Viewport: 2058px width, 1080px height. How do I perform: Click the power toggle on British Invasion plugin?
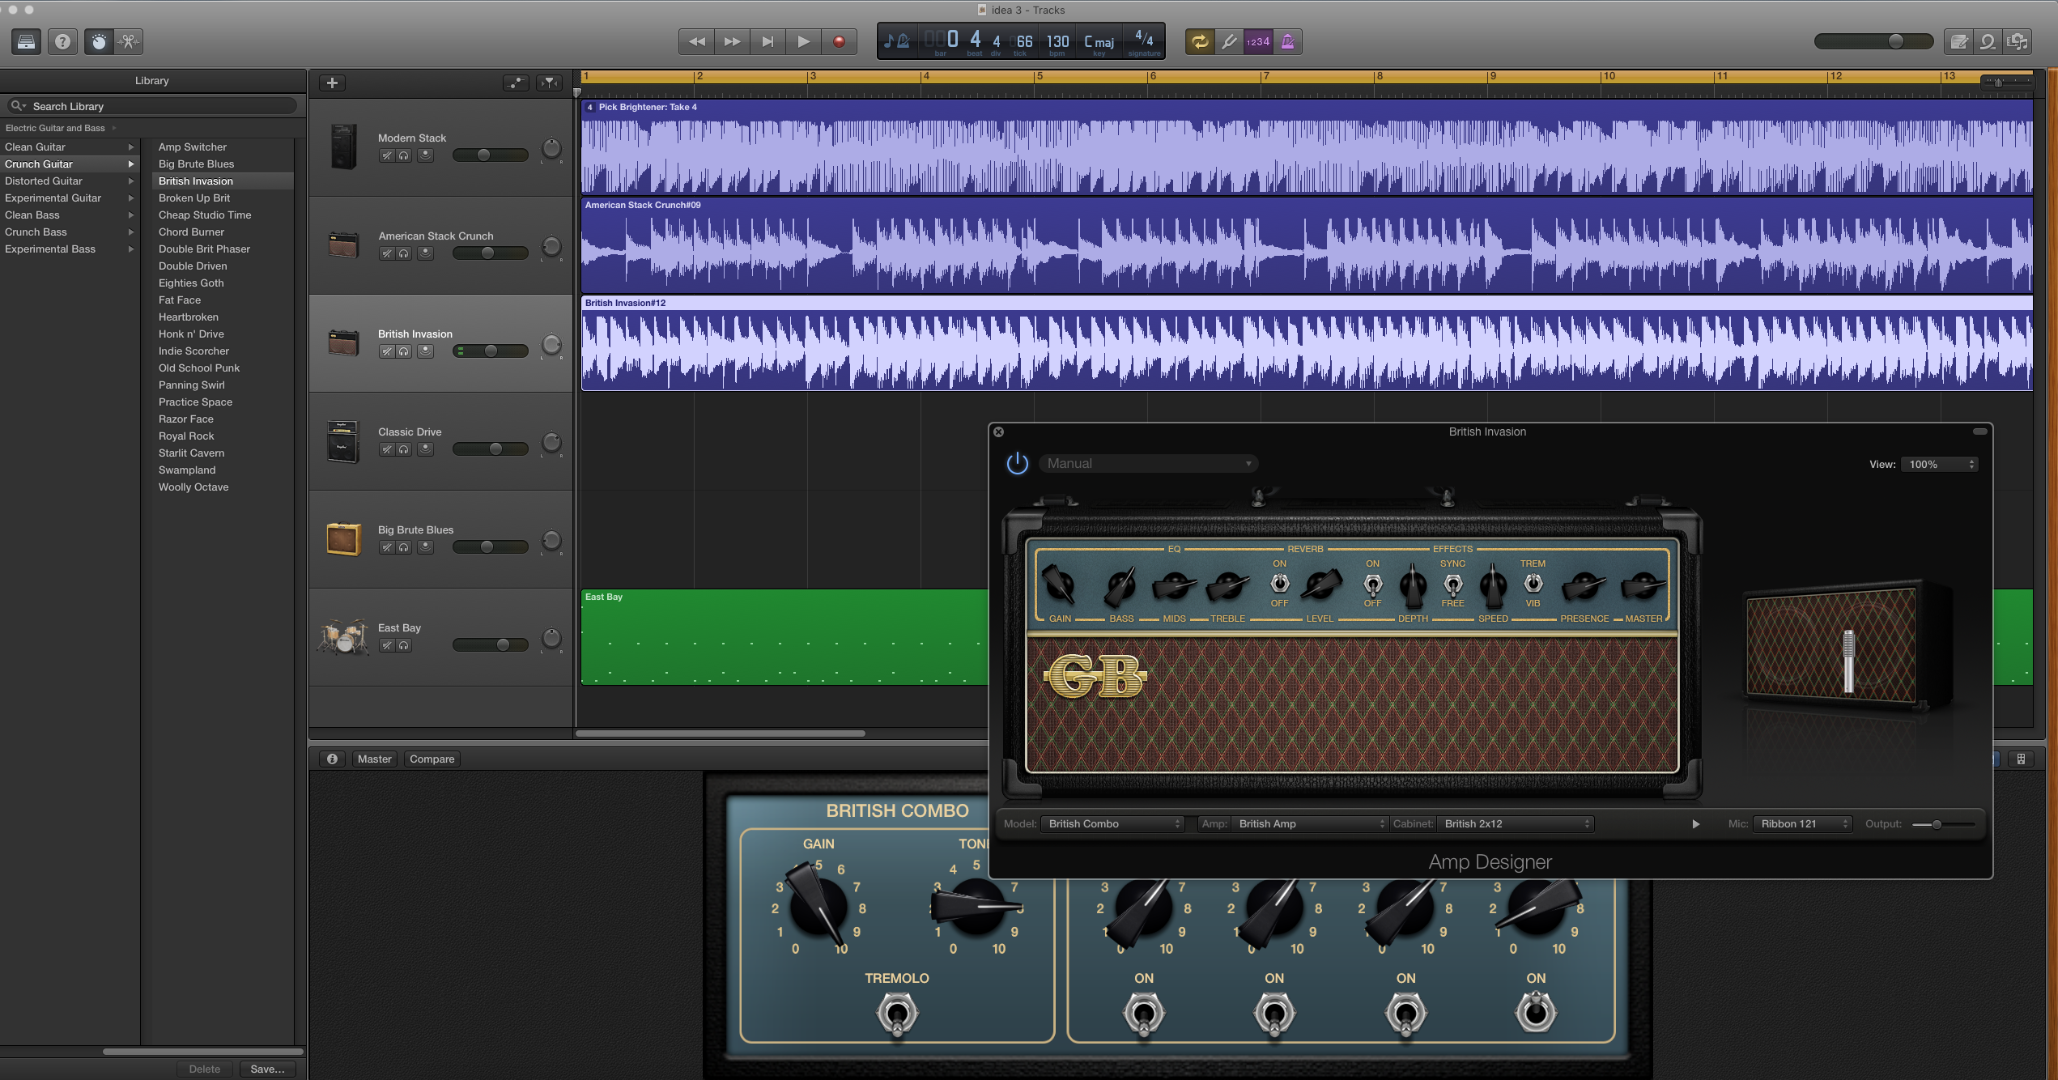[1017, 463]
